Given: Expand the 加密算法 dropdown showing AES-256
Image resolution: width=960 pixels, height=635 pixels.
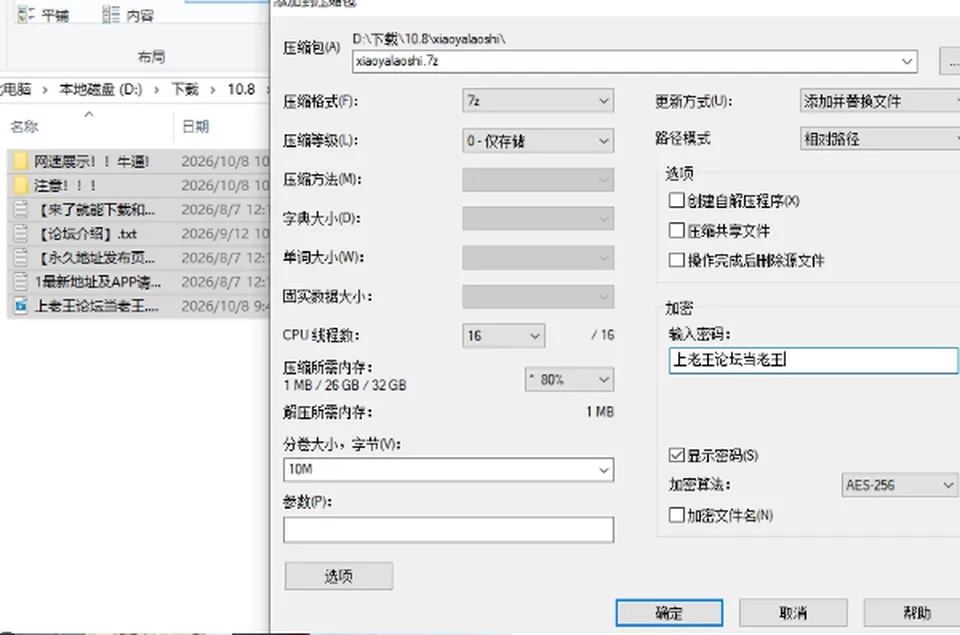Looking at the screenshot, I should tap(899, 485).
